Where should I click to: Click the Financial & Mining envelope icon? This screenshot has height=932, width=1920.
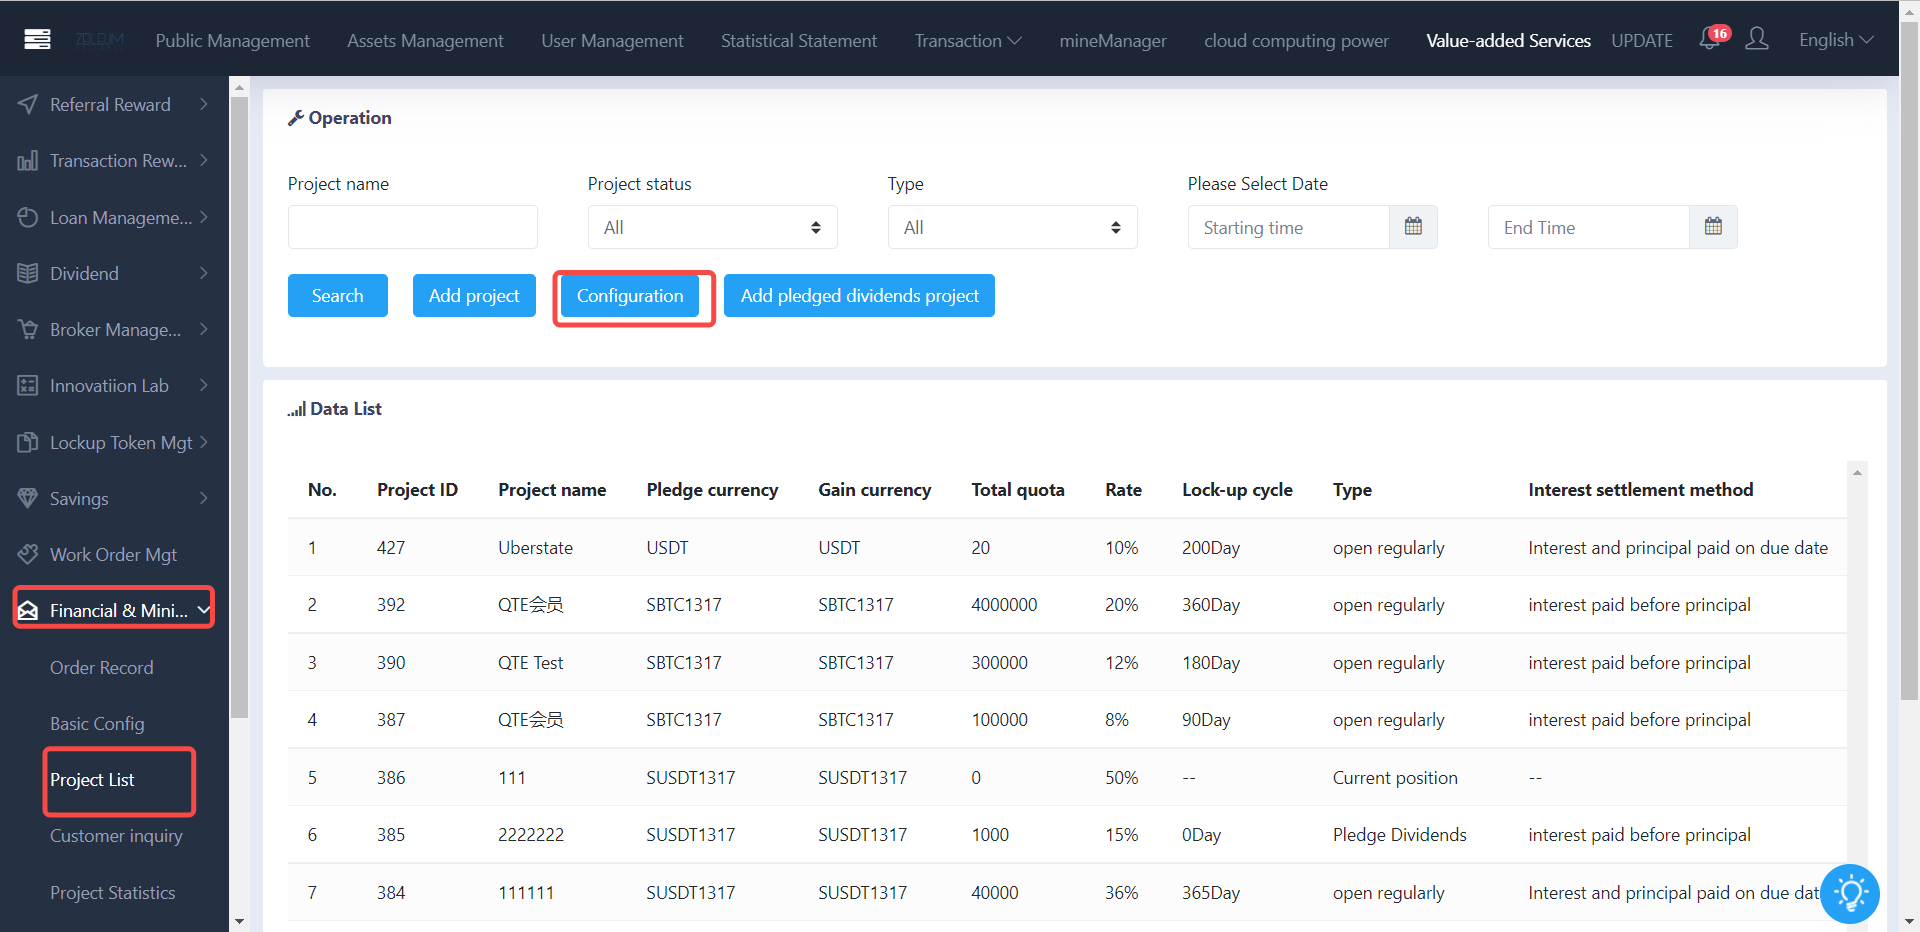(28, 610)
